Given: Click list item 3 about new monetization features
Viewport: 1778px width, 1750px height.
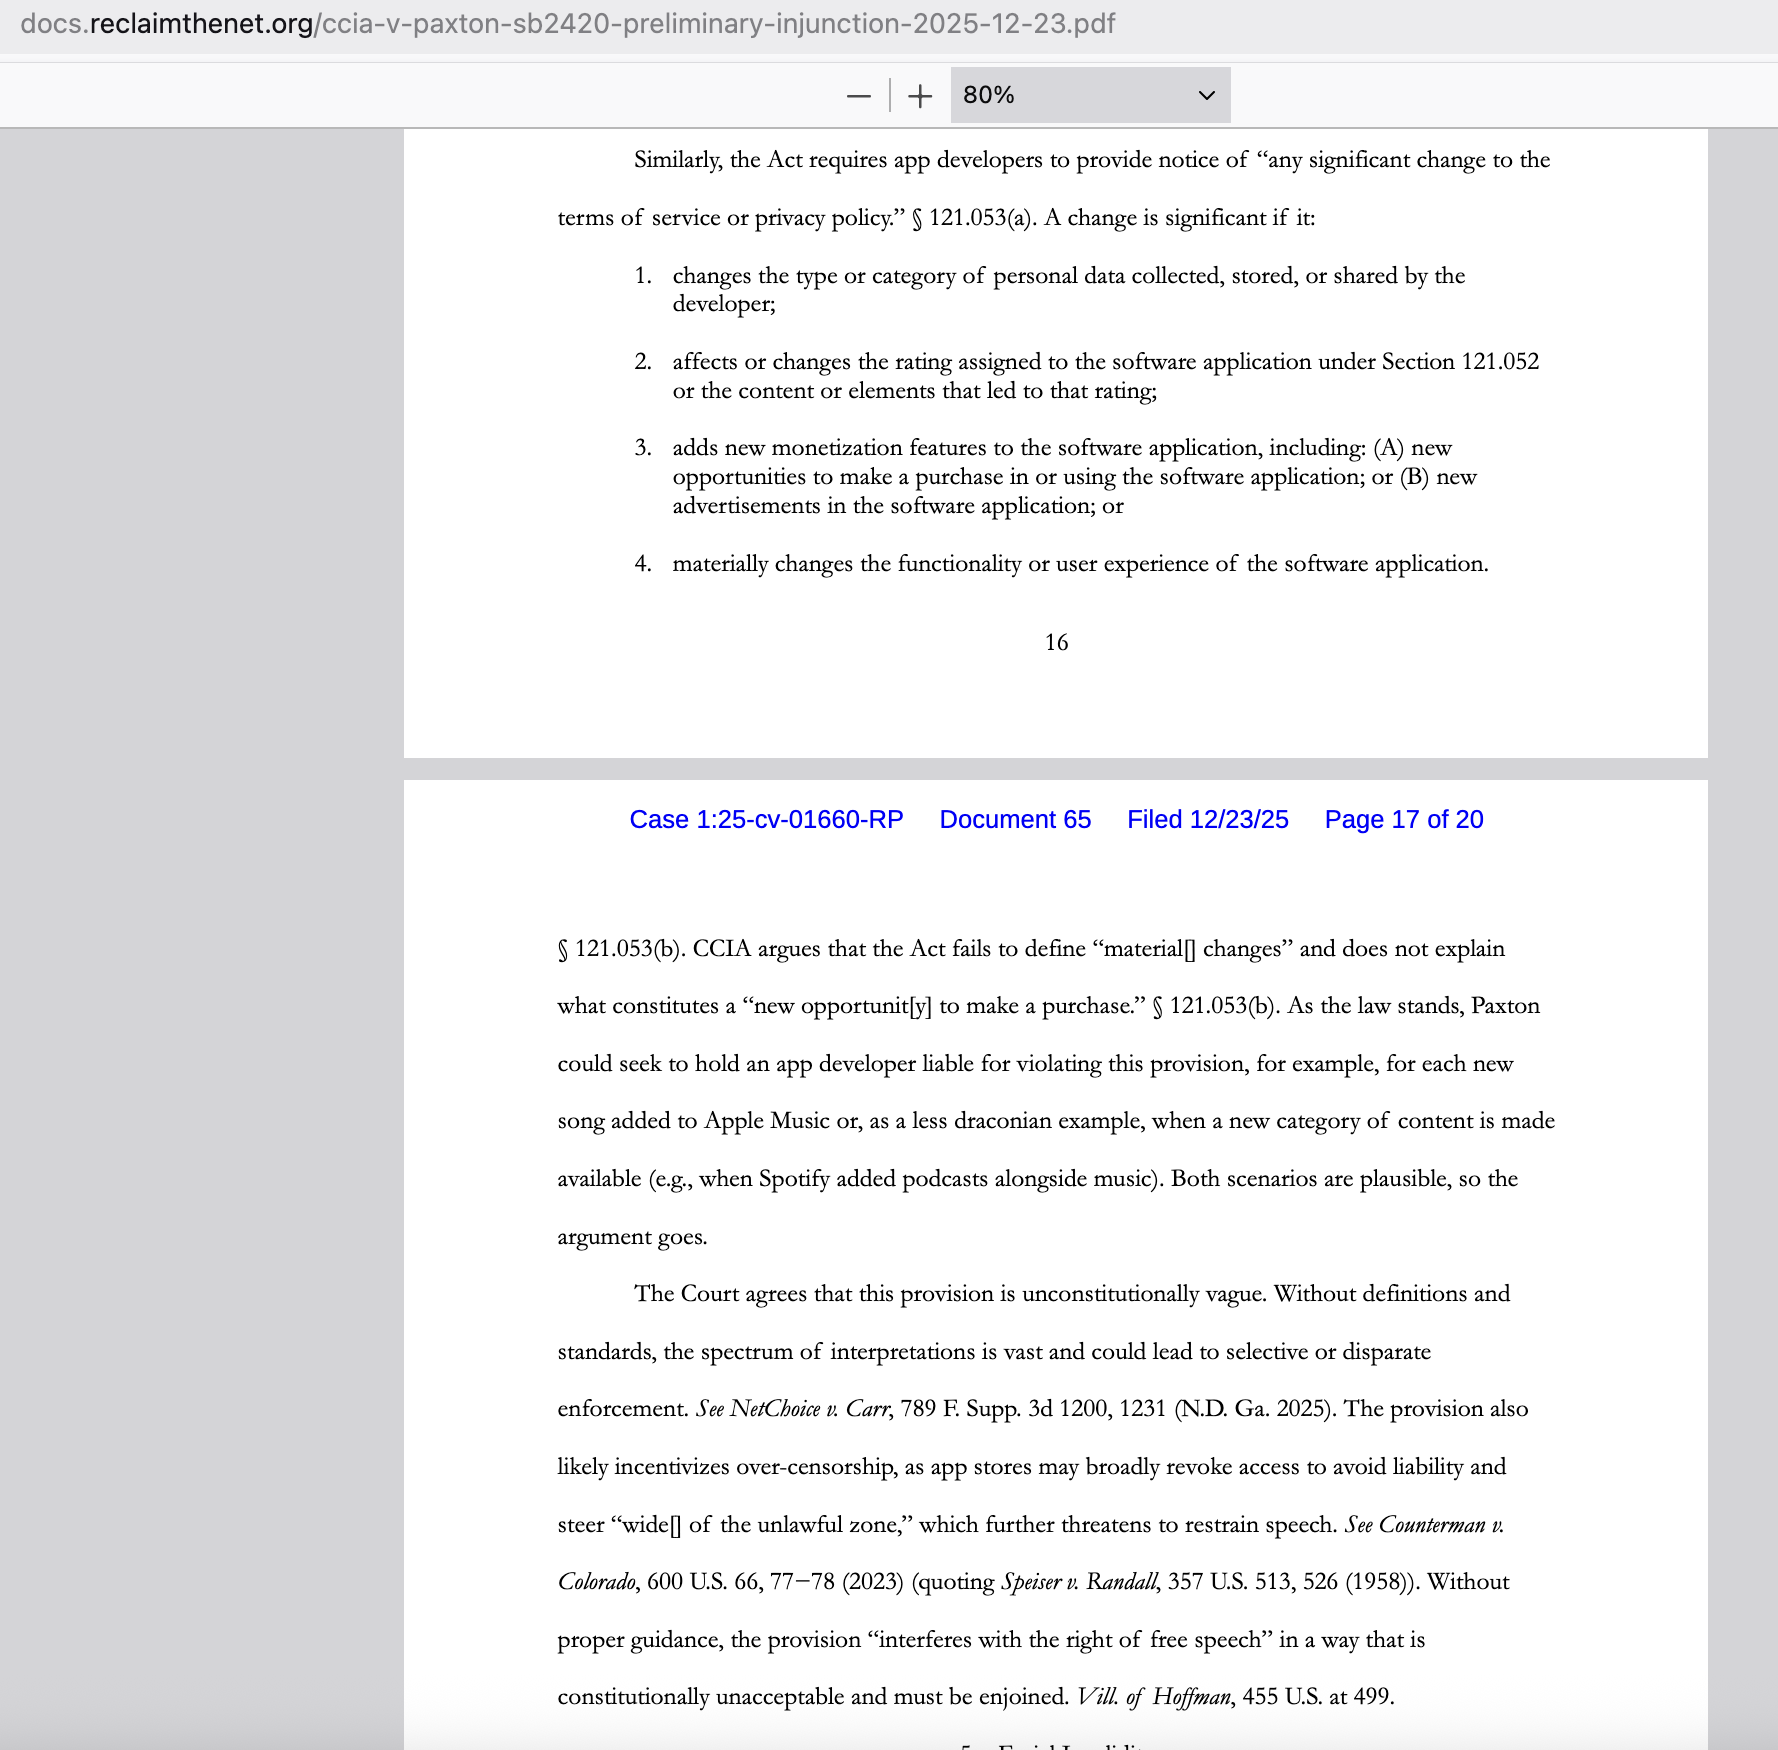Looking at the screenshot, I should click(x=1056, y=477).
